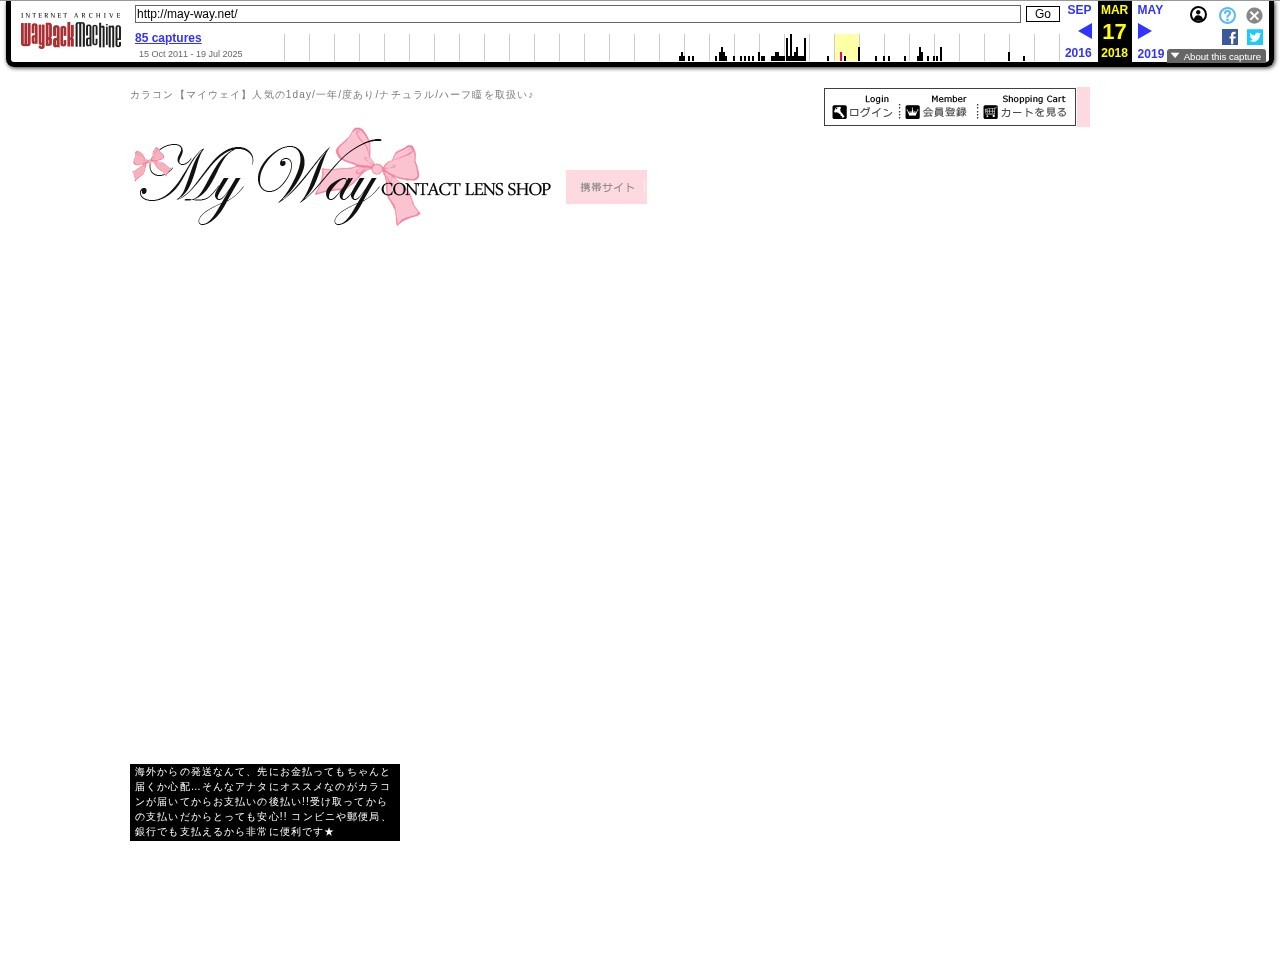Viewport: 1280px width, 960px height.
Task: Open the Wayback help icon
Action: (x=1227, y=16)
